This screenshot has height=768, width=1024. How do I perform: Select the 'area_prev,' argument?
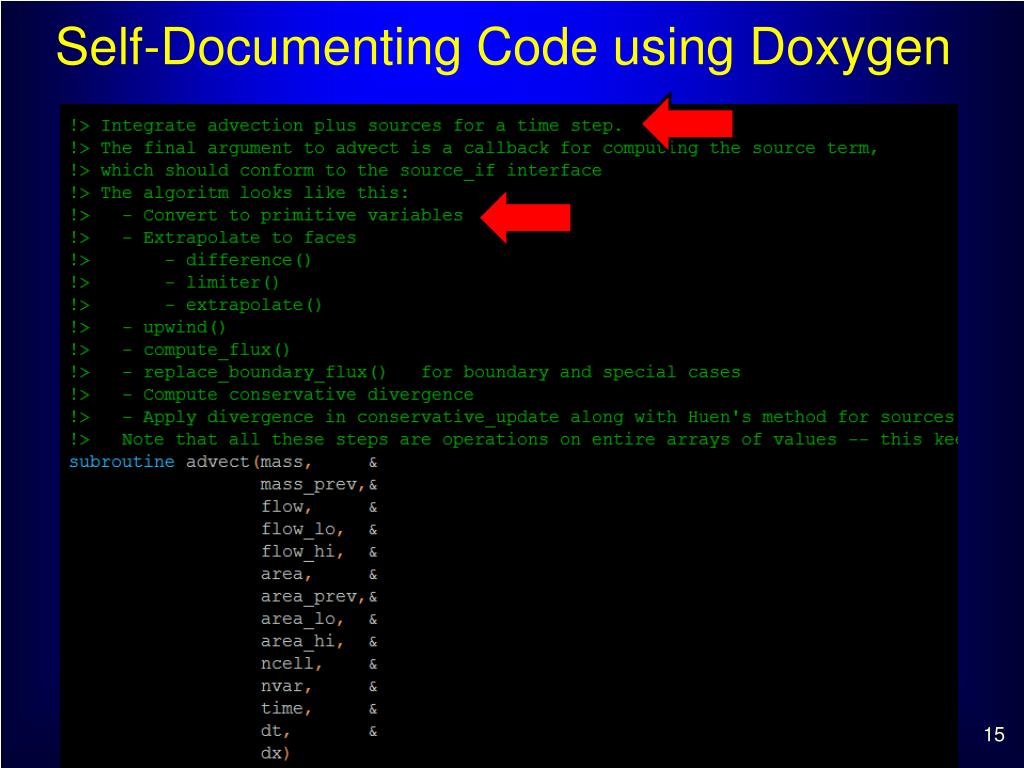(x=312, y=597)
